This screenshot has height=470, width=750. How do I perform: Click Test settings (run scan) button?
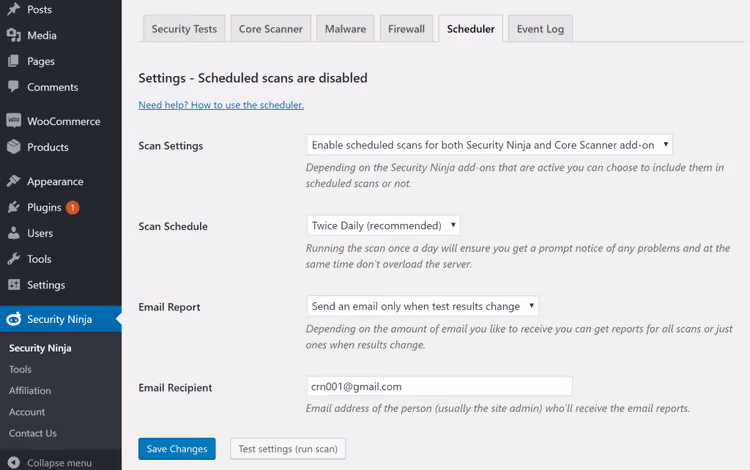(x=288, y=449)
